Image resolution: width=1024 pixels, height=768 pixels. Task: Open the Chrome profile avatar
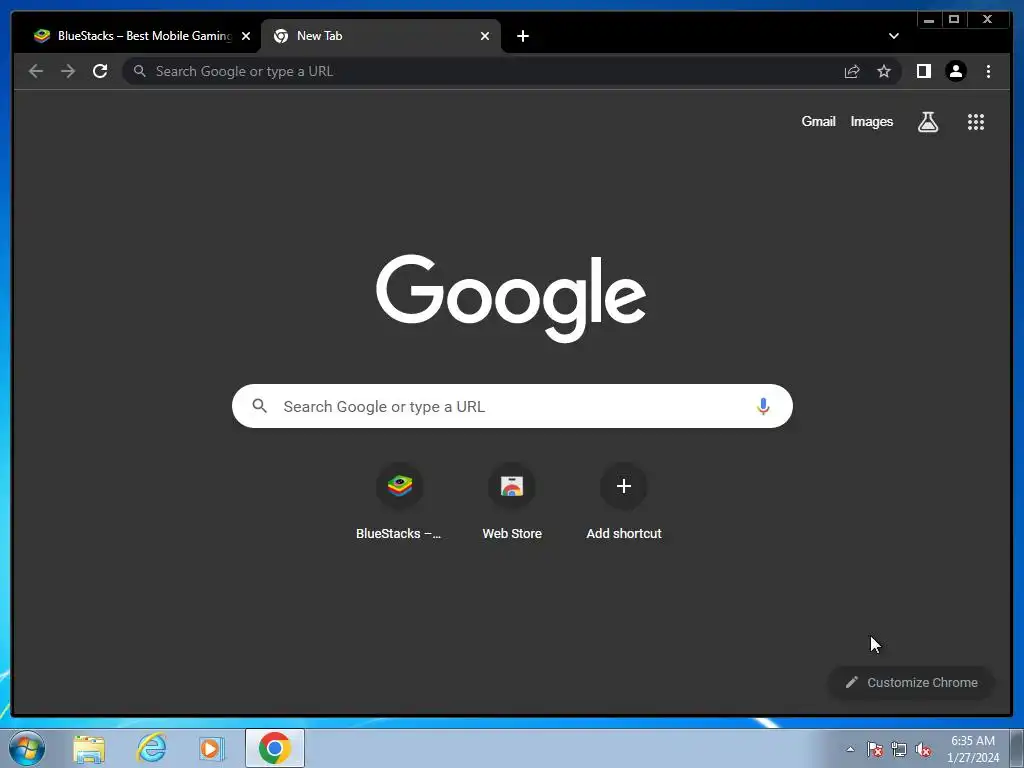[x=956, y=71]
